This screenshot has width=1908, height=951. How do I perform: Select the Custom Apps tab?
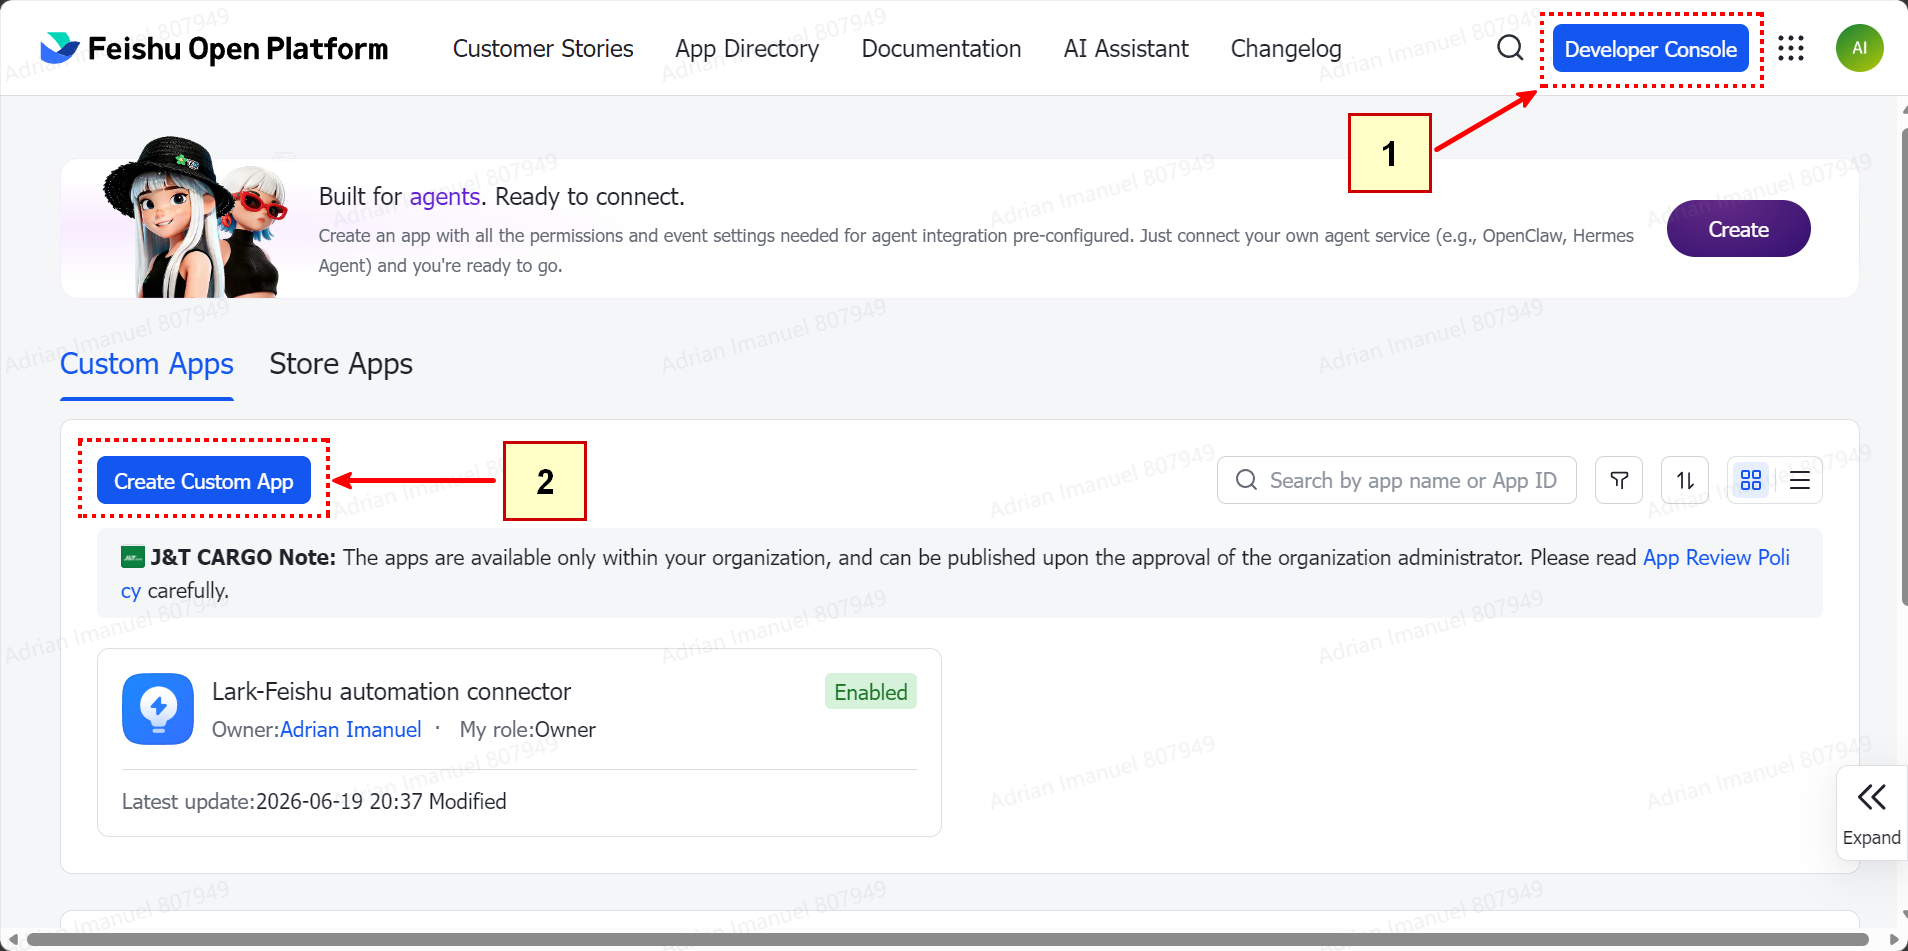click(x=147, y=364)
